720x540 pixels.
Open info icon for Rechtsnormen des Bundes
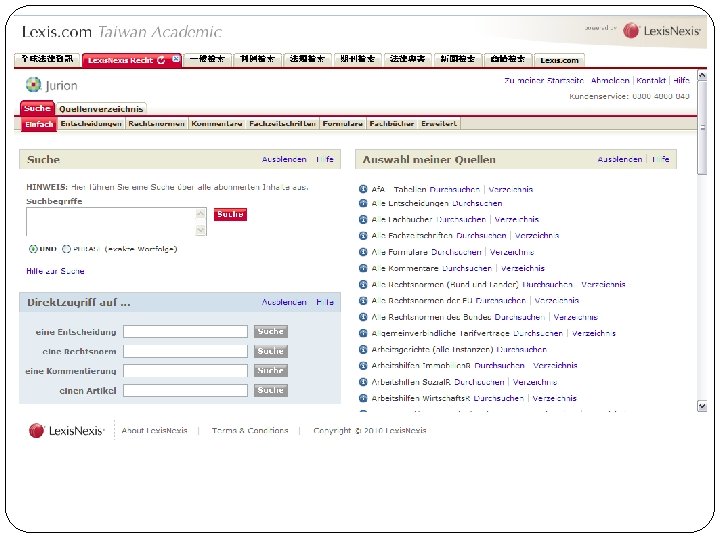click(x=363, y=317)
